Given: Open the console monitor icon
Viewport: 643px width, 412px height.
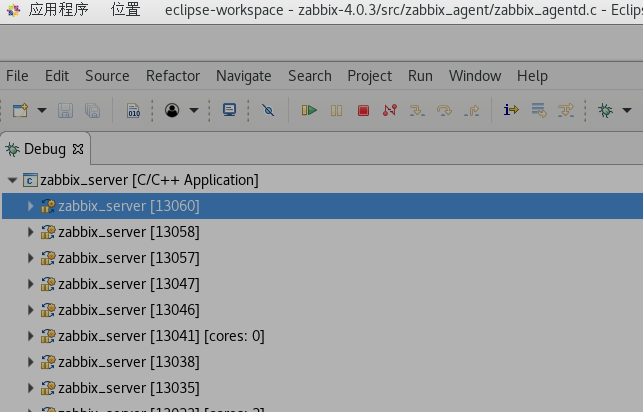Looking at the screenshot, I should pos(229,110).
